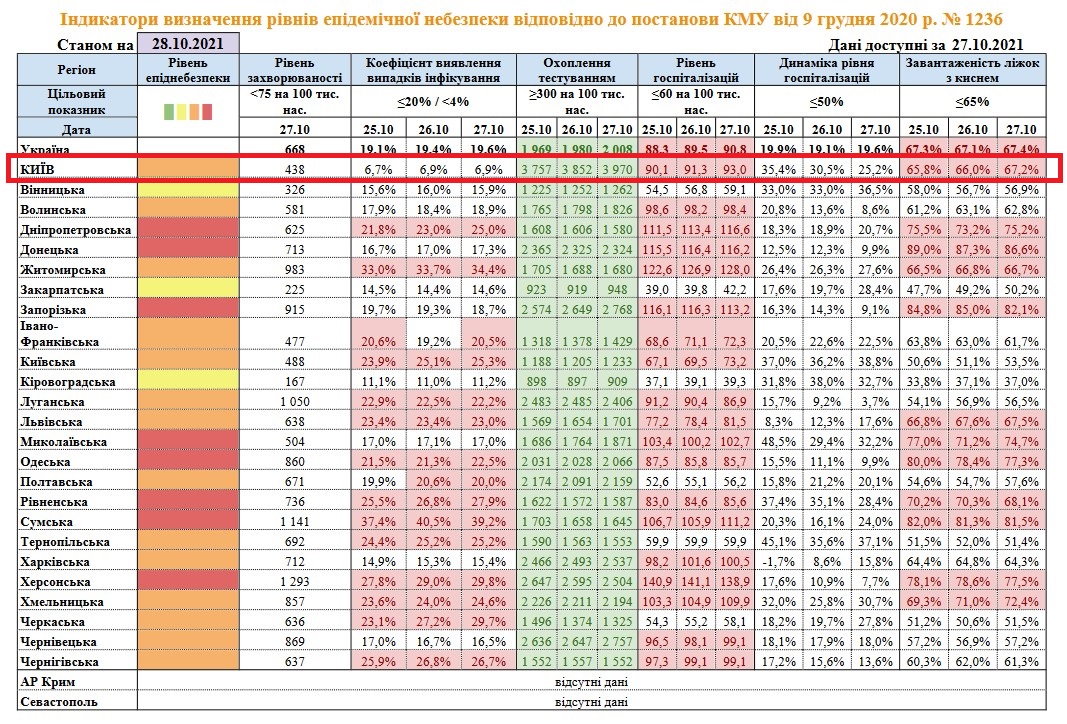Click the red swatch in the legend

(x=207, y=111)
